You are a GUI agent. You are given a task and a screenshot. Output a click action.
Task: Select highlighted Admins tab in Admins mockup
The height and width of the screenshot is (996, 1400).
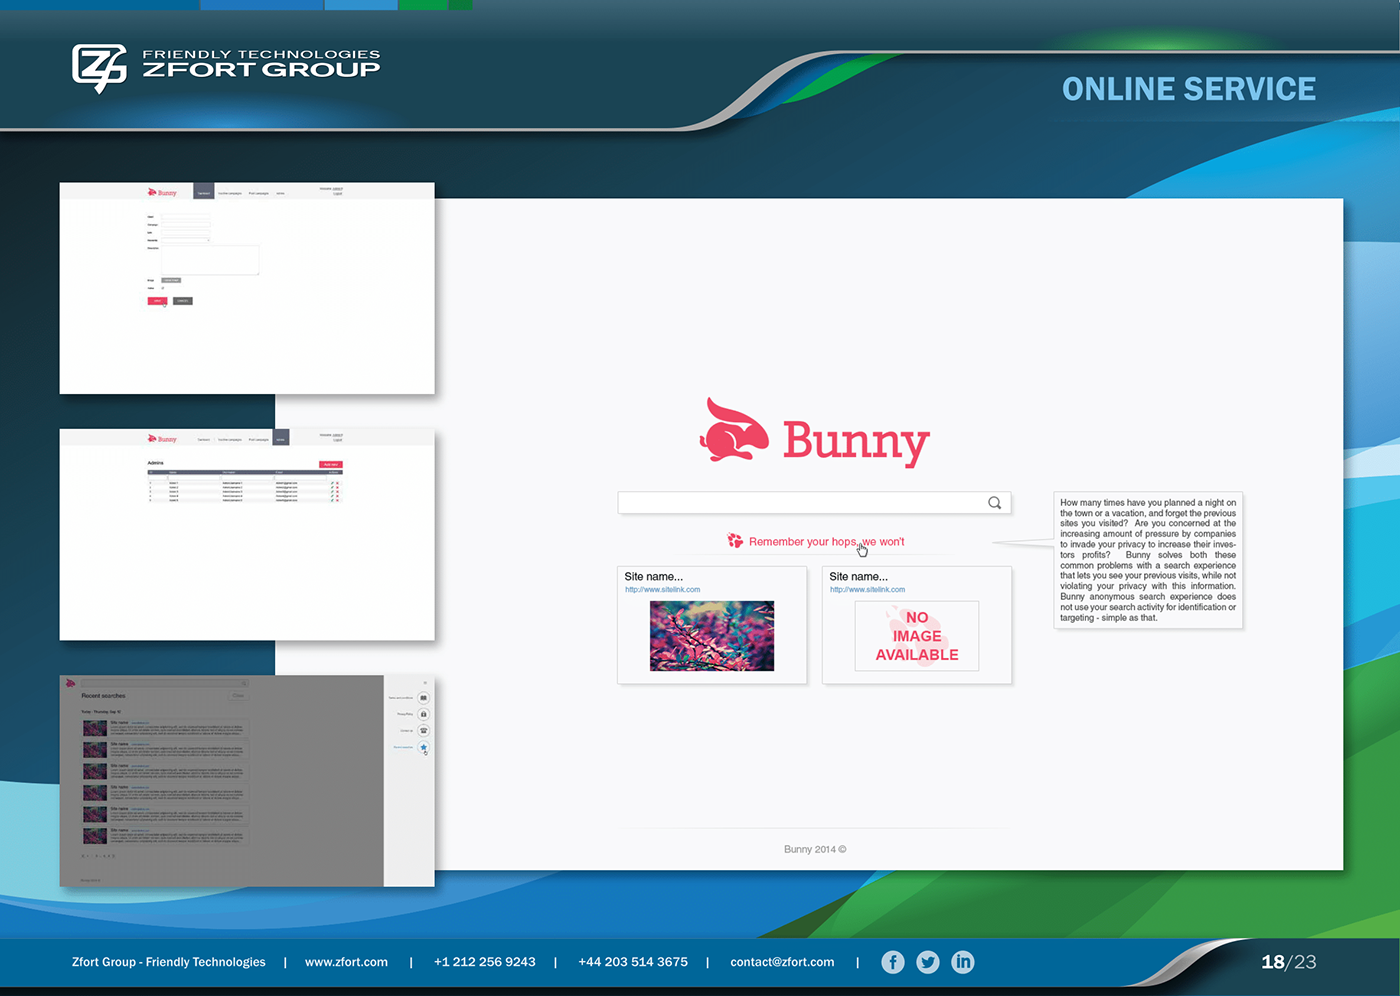(x=281, y=437)
